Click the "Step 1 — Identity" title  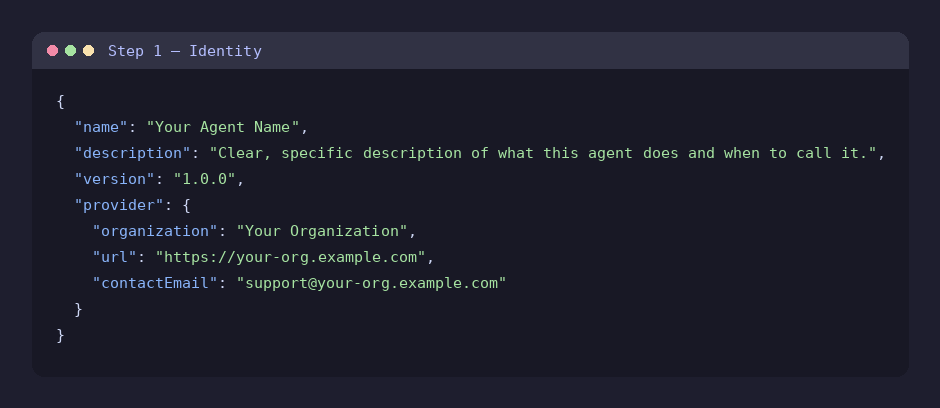click(x=185, y=51)
